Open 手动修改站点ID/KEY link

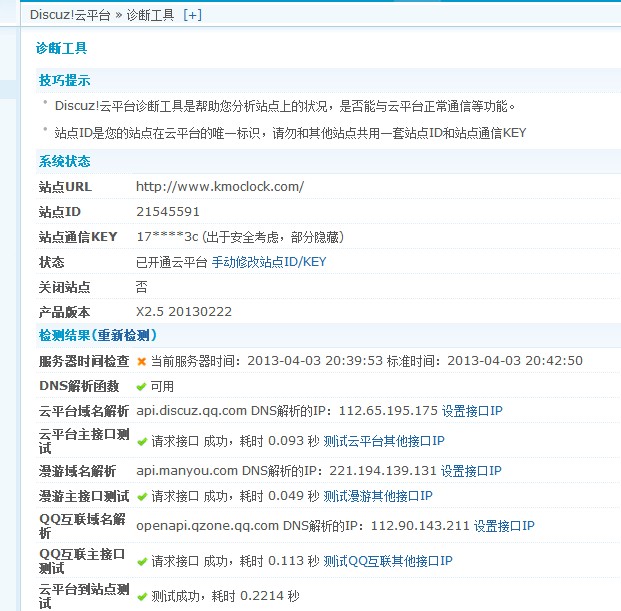[268, 262]
